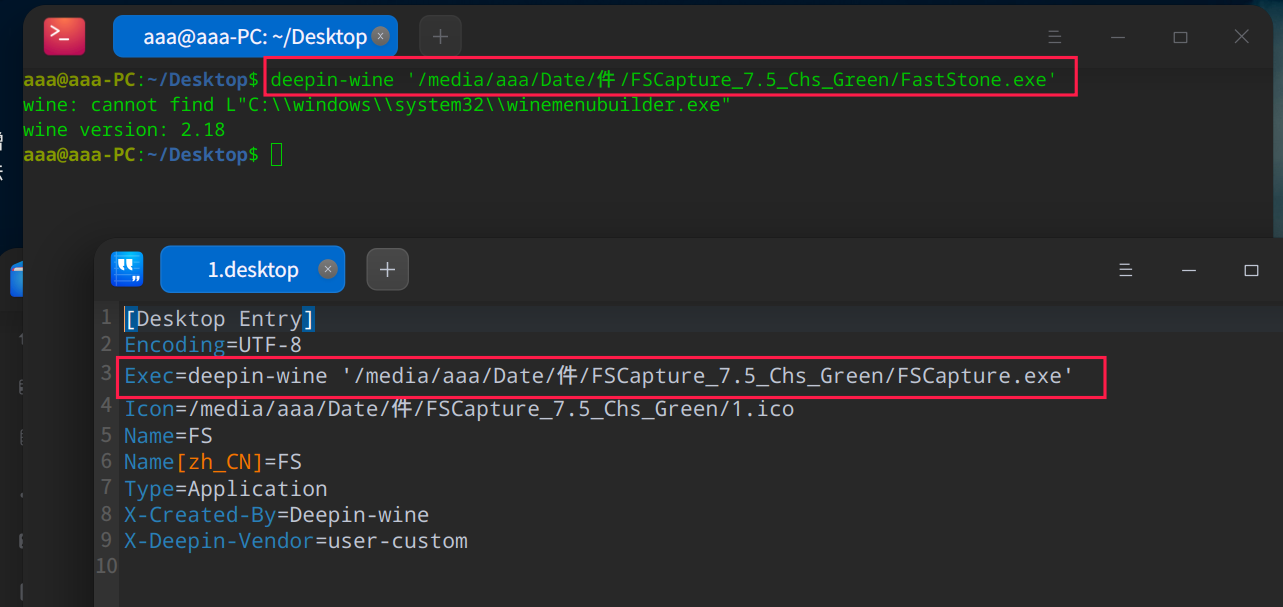Image resolution: width=1283 pixels, height=607 pixels.
Task: Click the Type=Application line
Action: point(226,489)
